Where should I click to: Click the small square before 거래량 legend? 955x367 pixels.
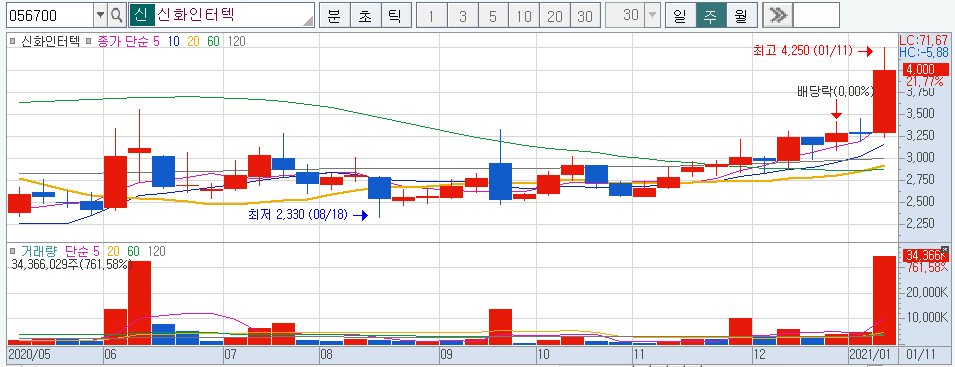[x=12, y=251]
